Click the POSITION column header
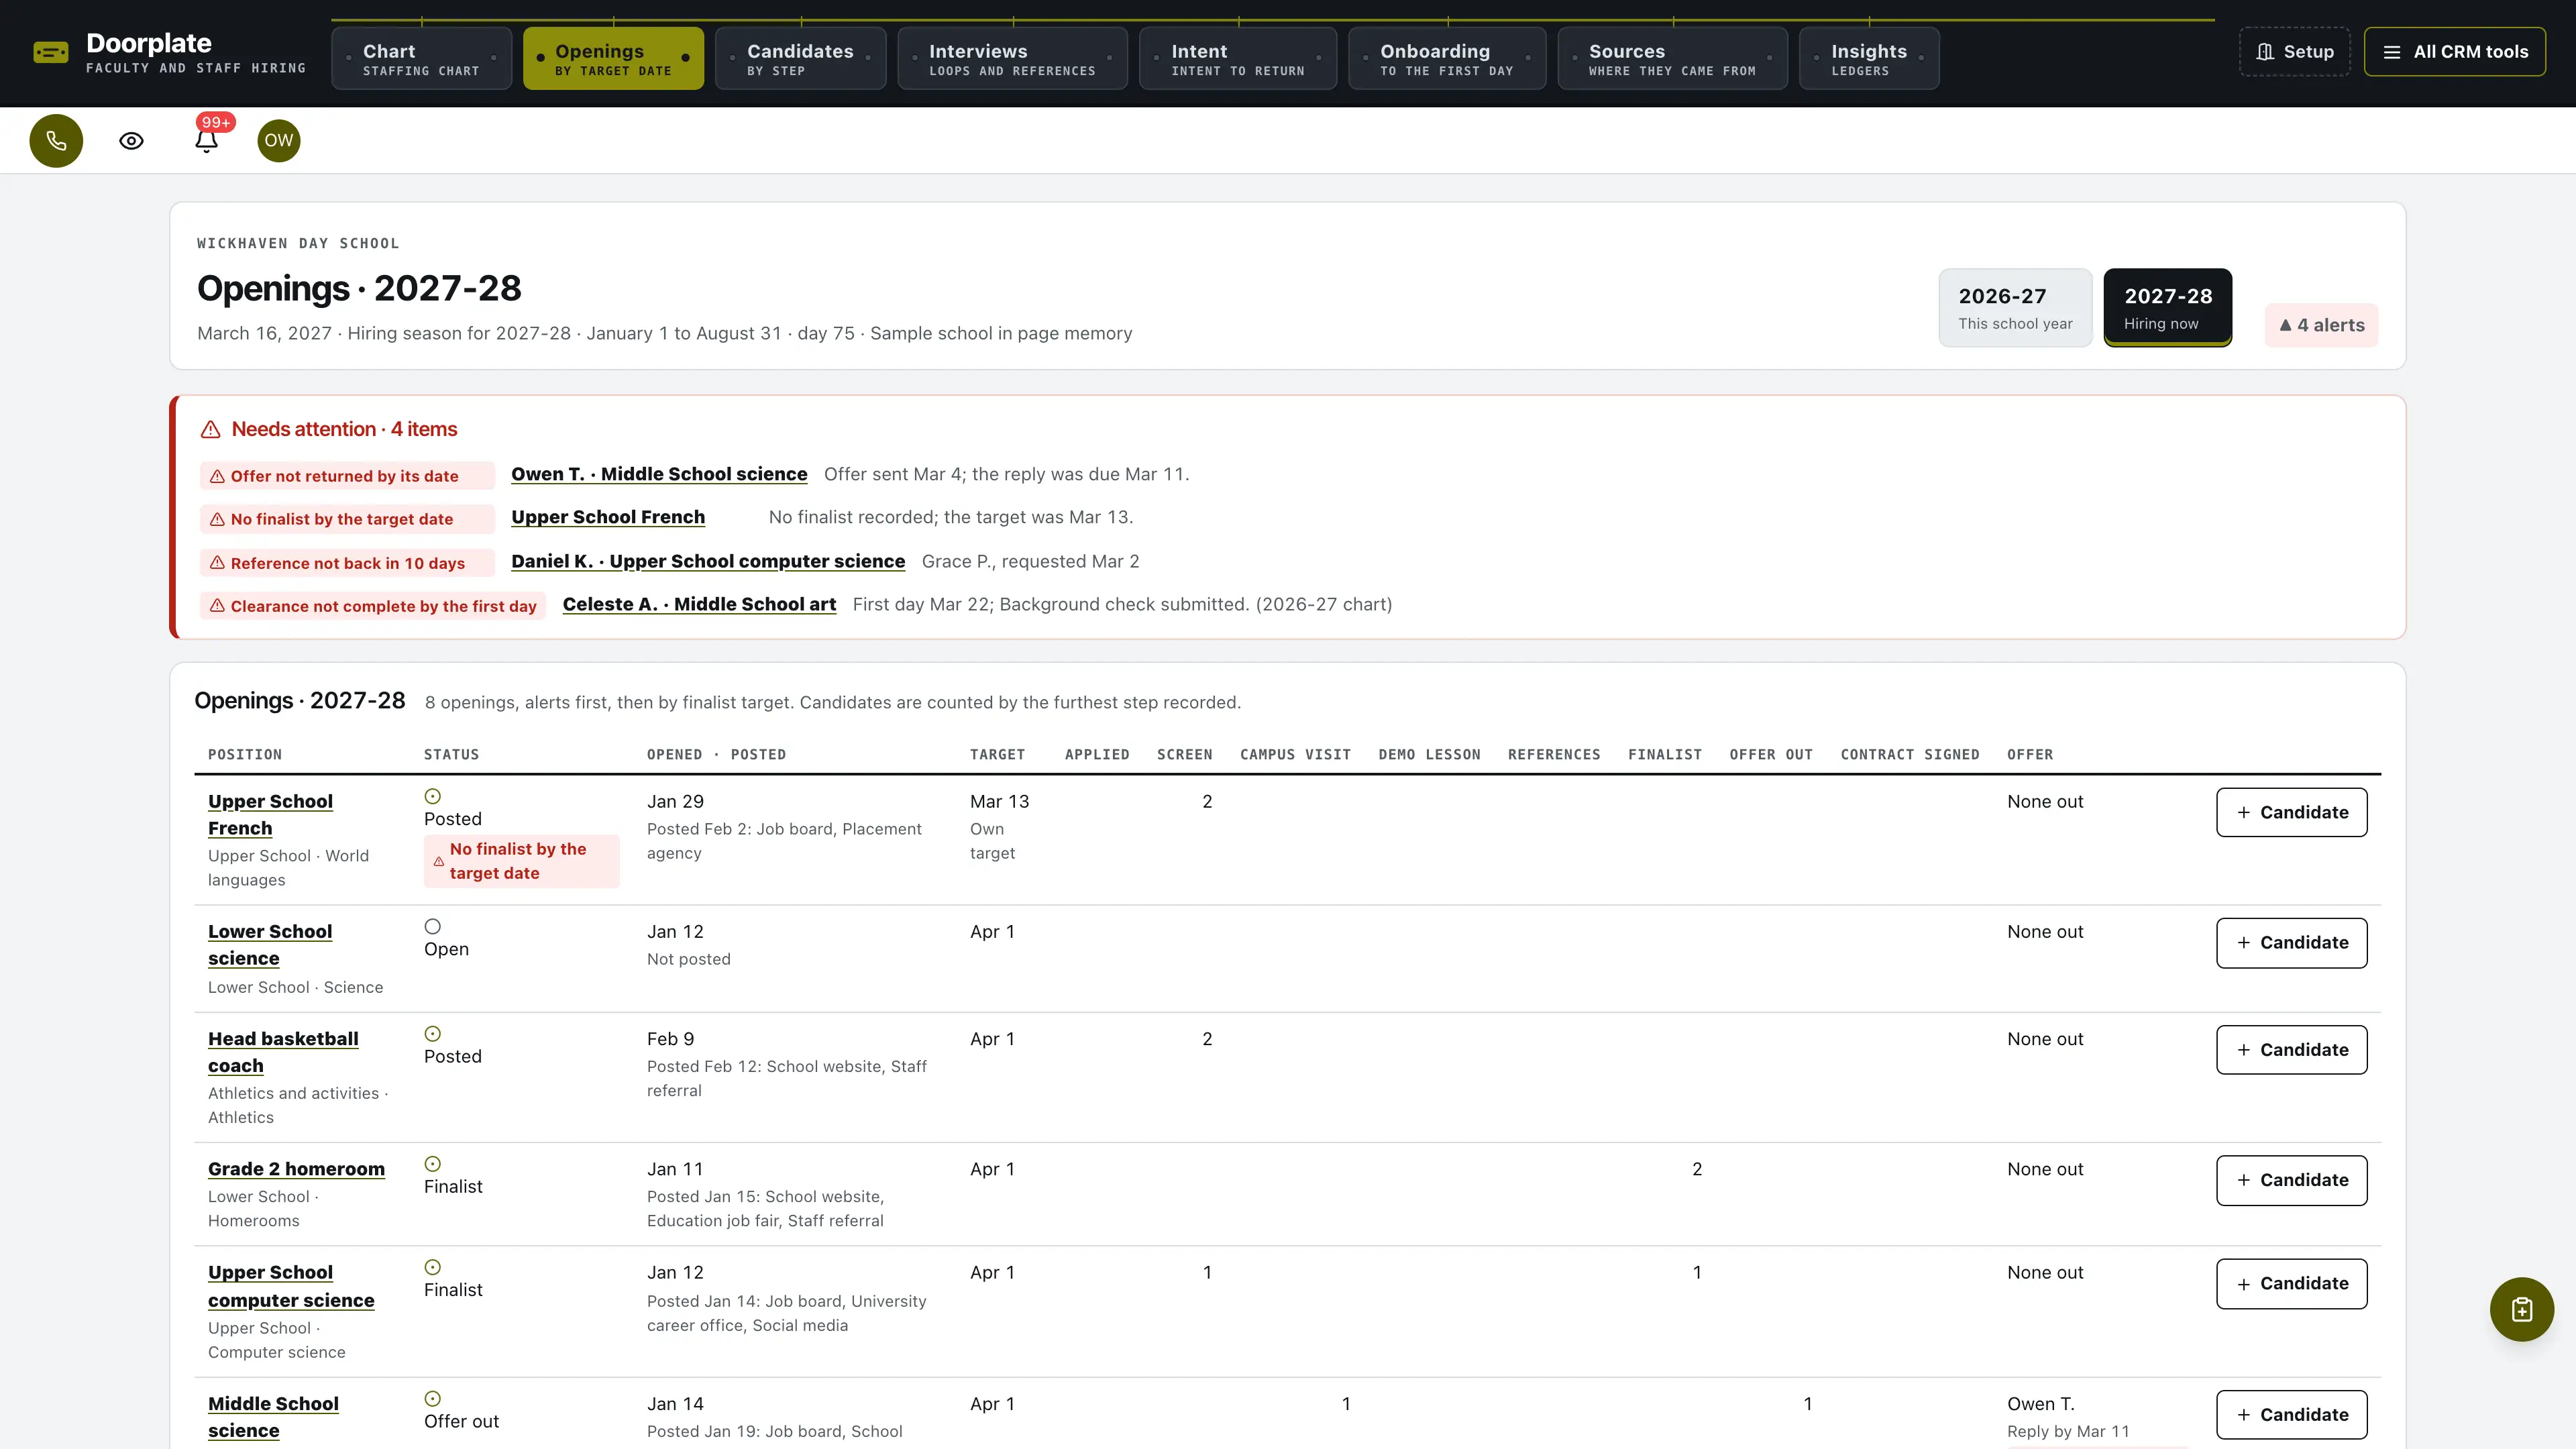The width and height of the screenshot is (2576, 1449). [x=245, y=755]
